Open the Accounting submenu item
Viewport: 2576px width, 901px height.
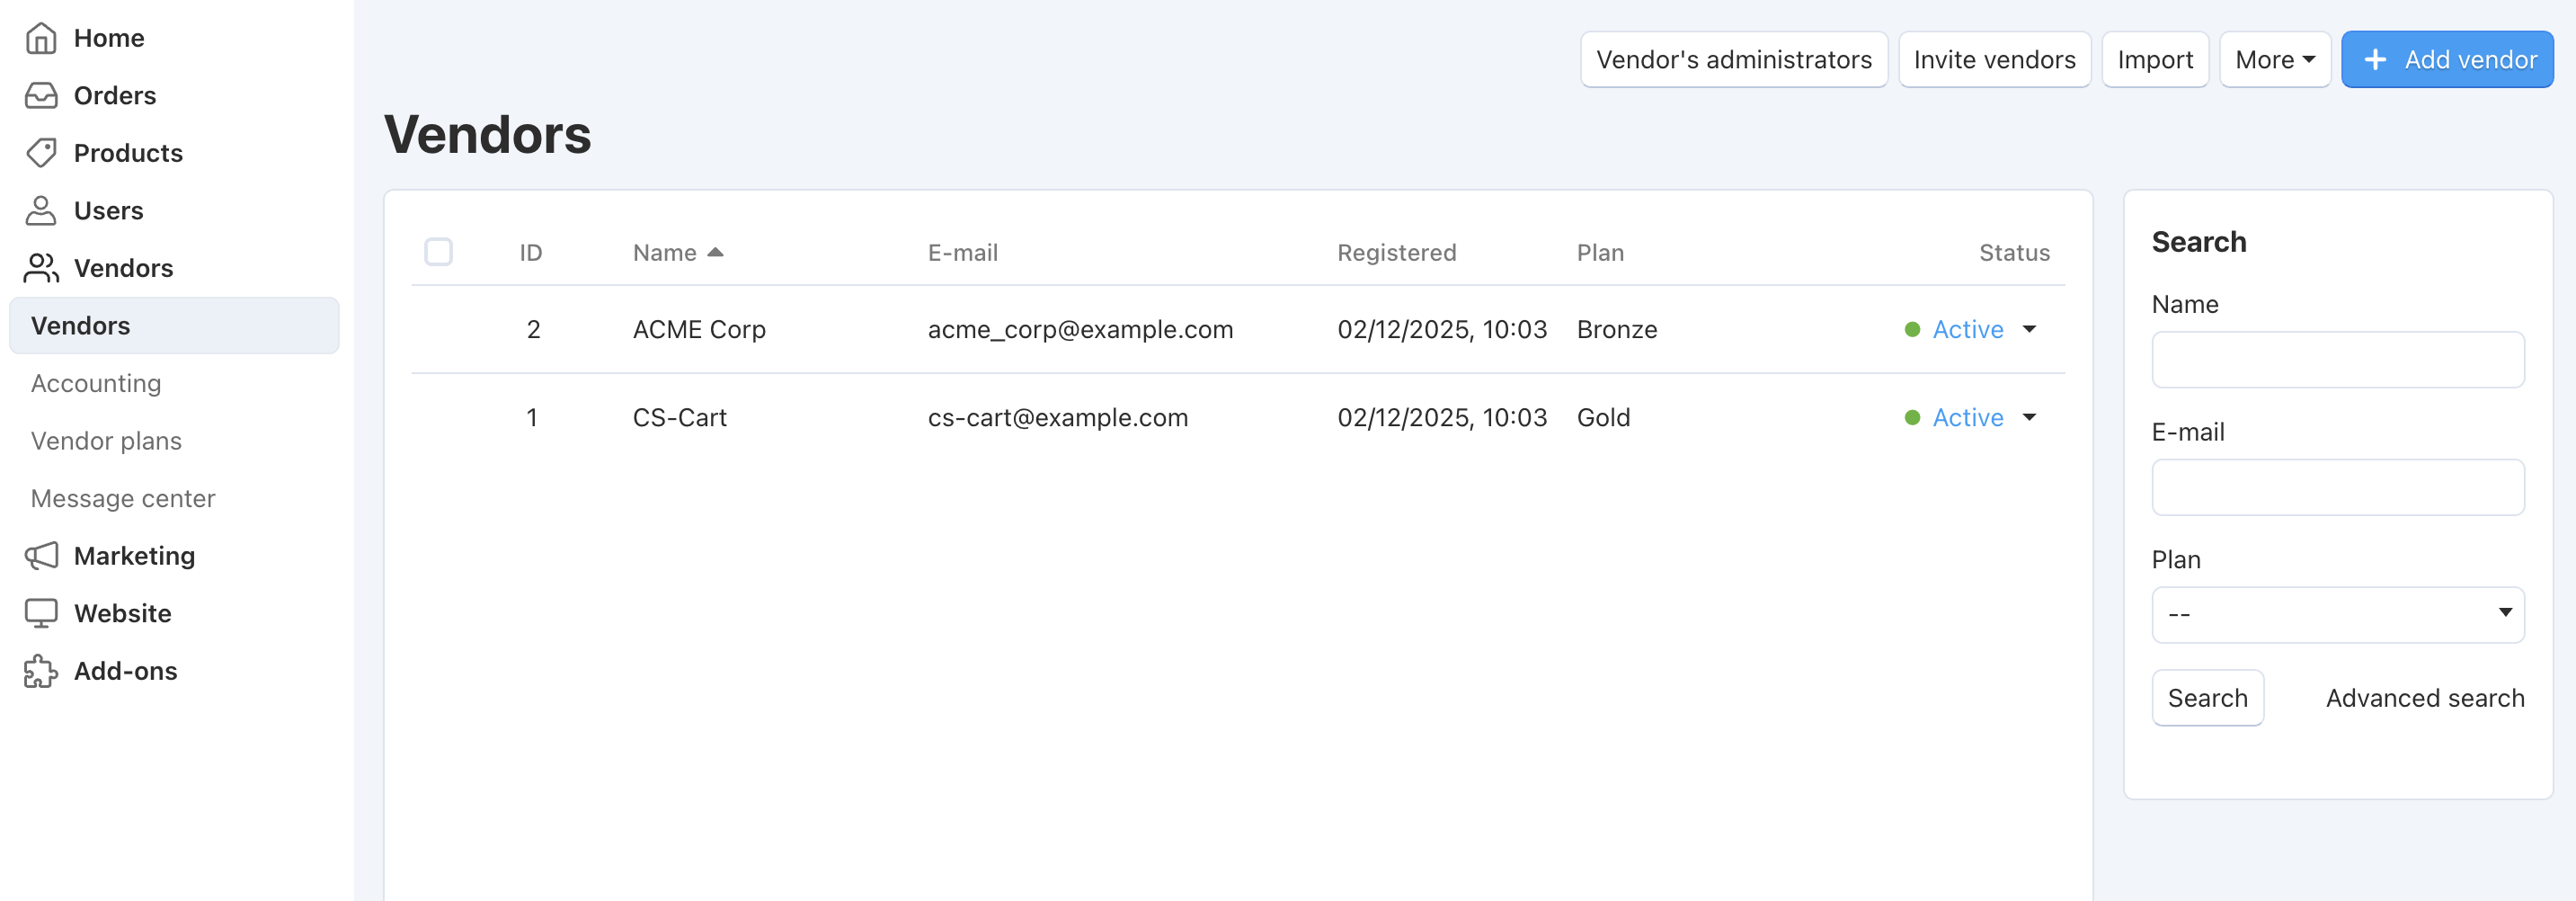[96, 383]
